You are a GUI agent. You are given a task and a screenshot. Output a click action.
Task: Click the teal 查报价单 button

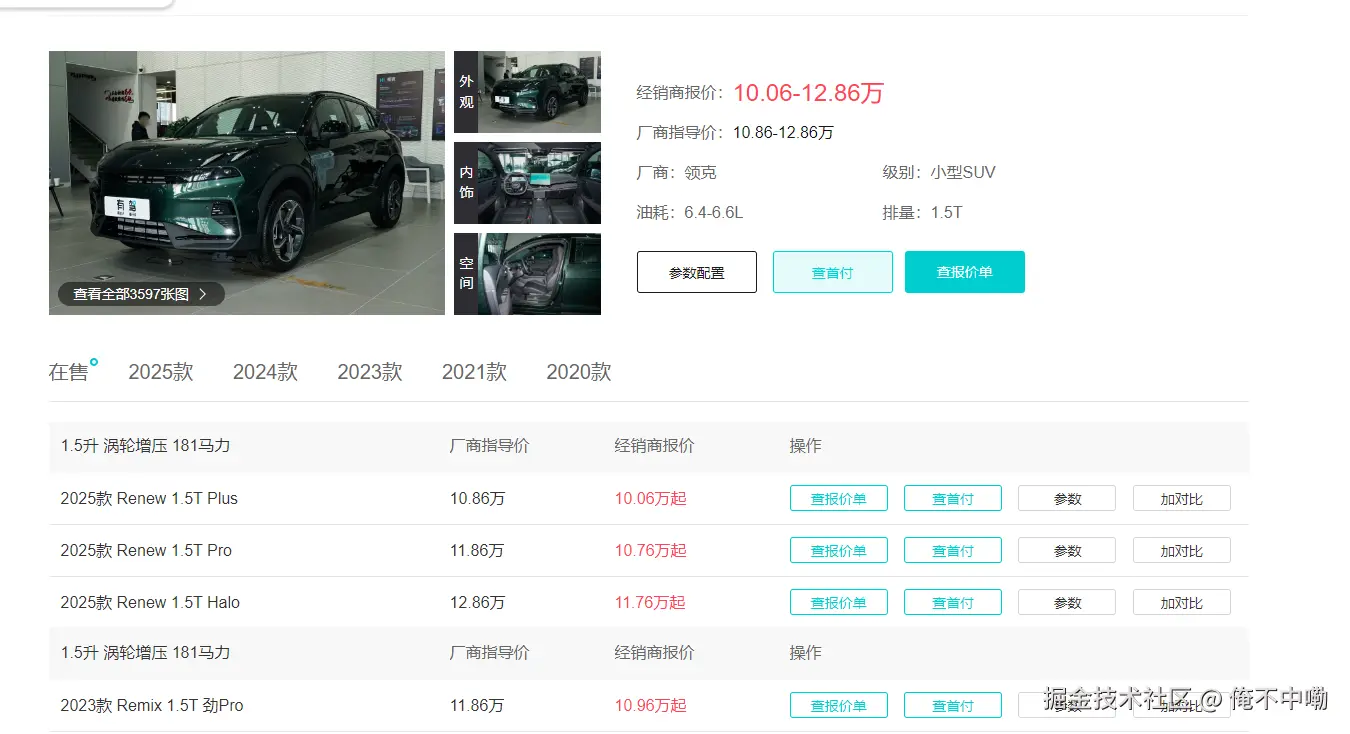click(x=964, y=272)
